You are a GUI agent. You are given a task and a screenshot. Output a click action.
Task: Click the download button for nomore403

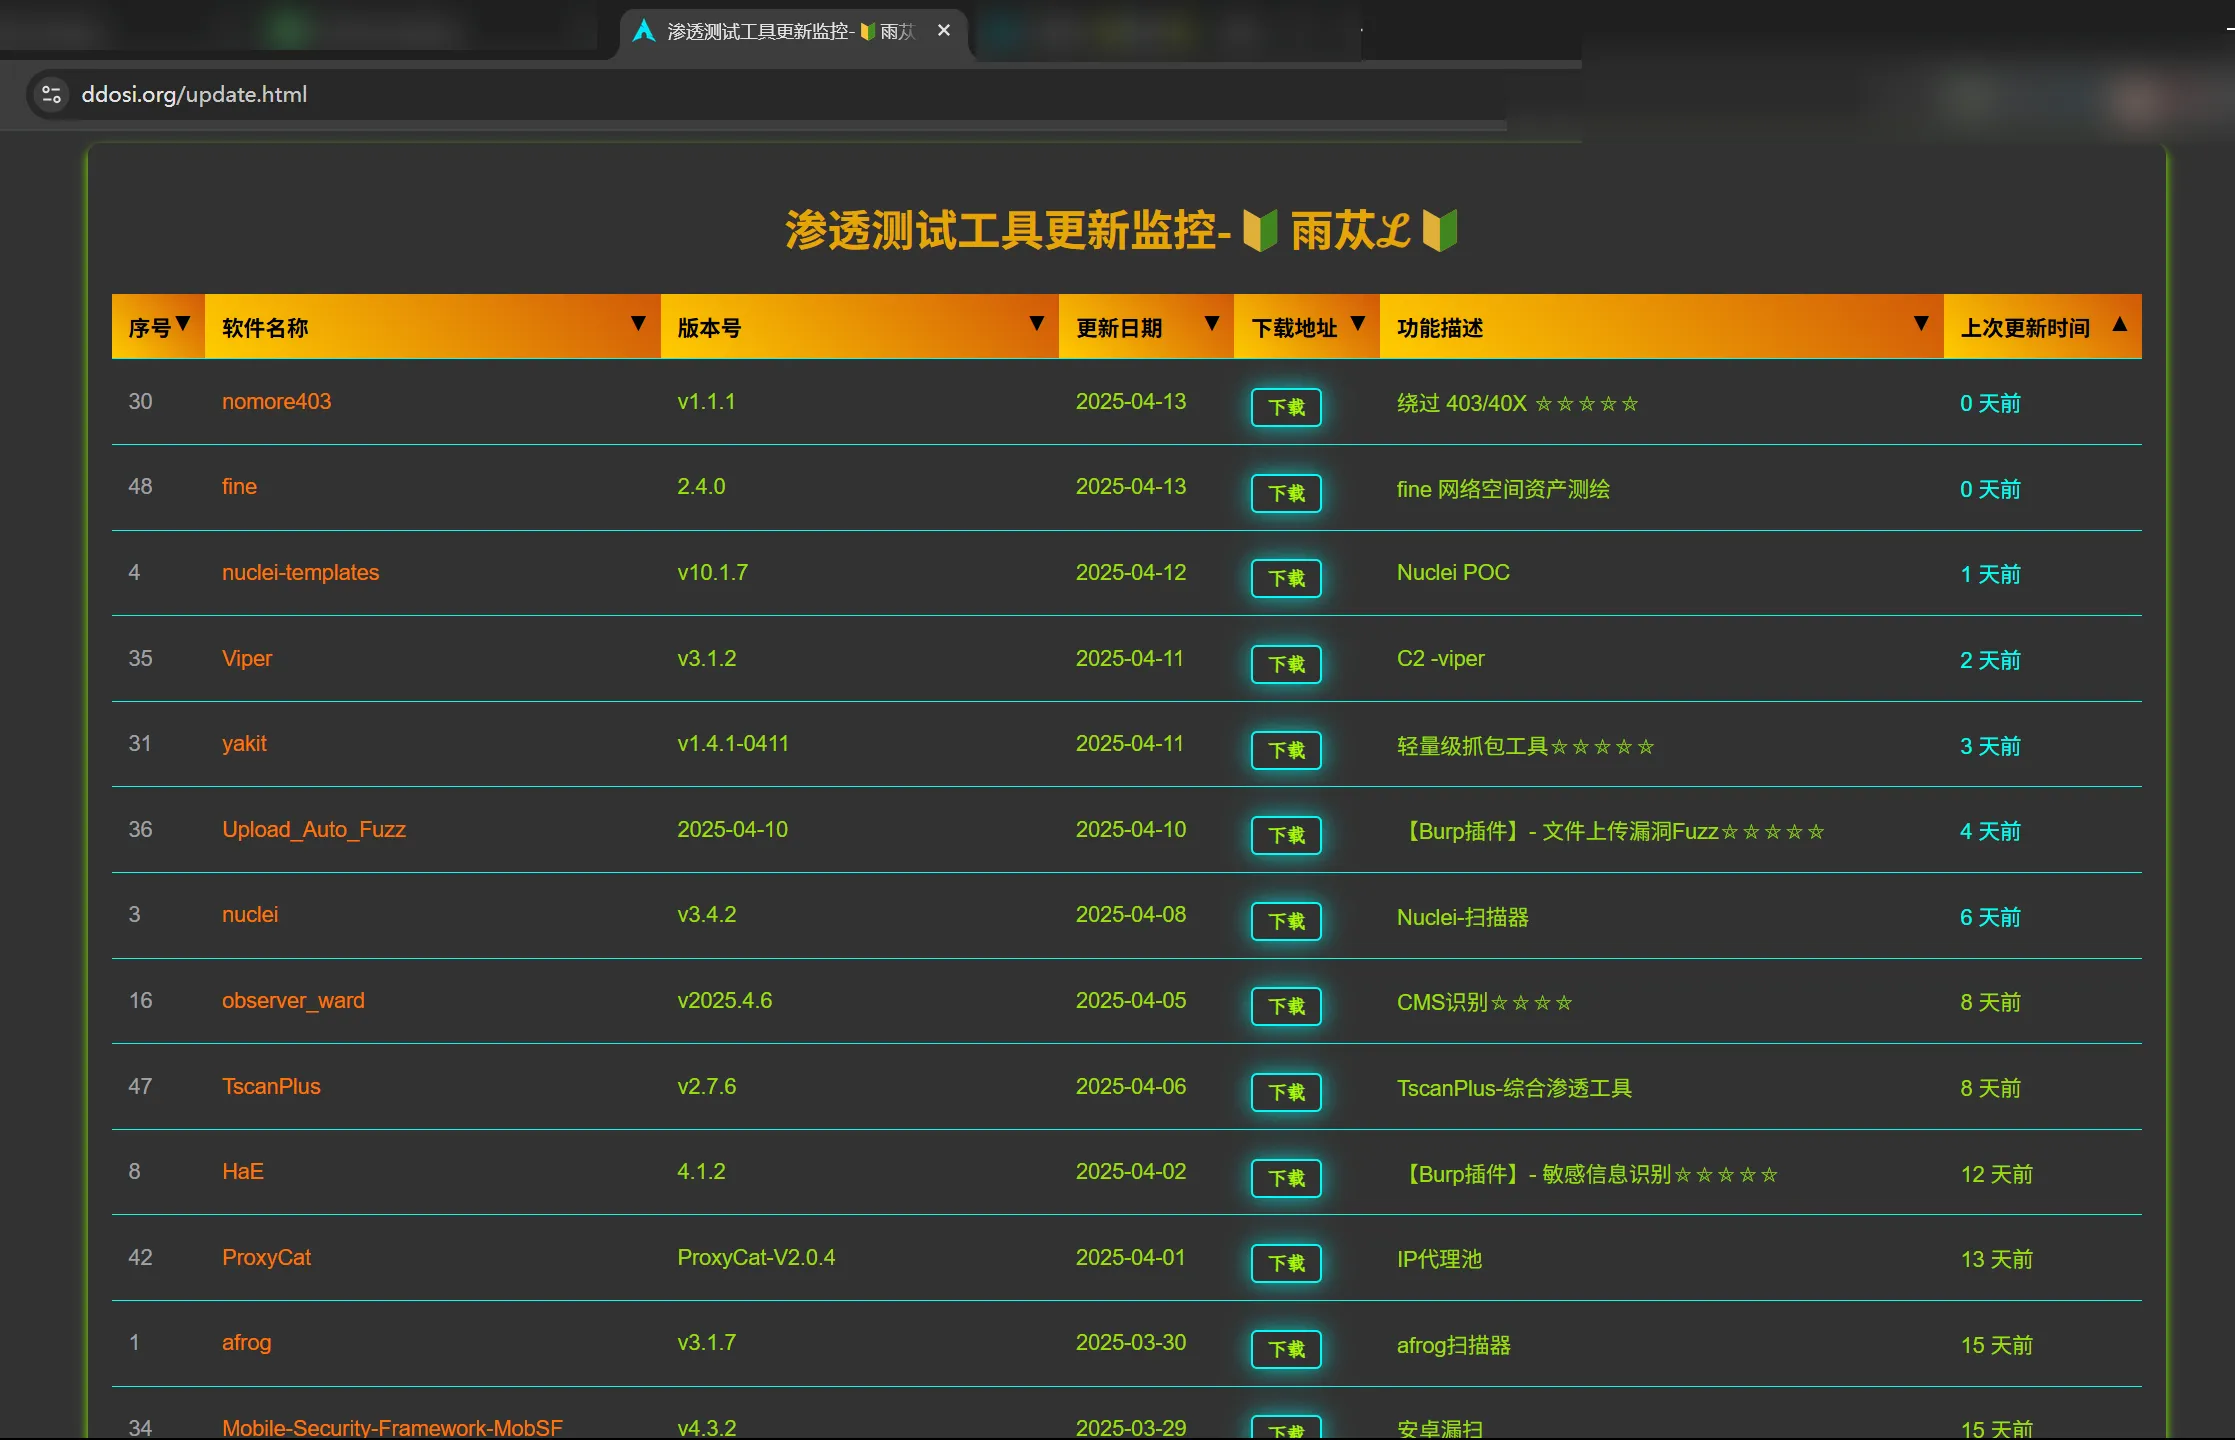(1286, 407)
